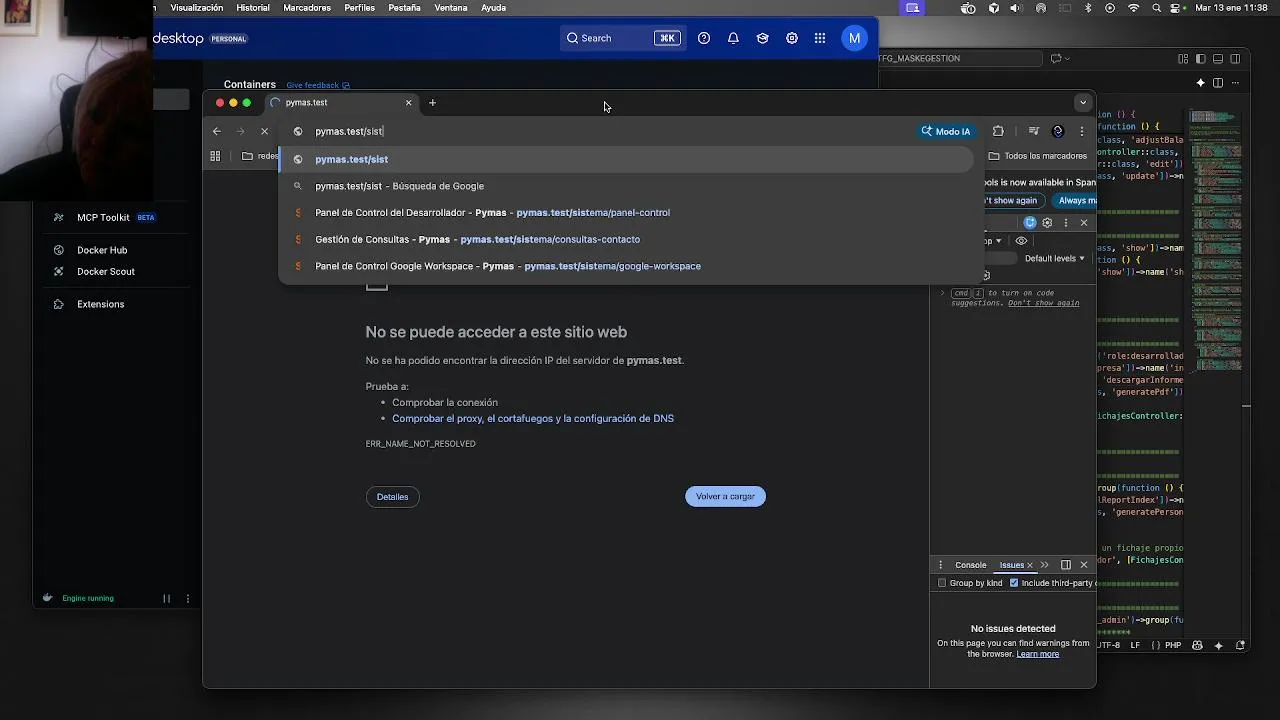This screenshot has width=1280, height=720.
Task: Toggle Include third-party checkbox
Action: click(1014, 583)
